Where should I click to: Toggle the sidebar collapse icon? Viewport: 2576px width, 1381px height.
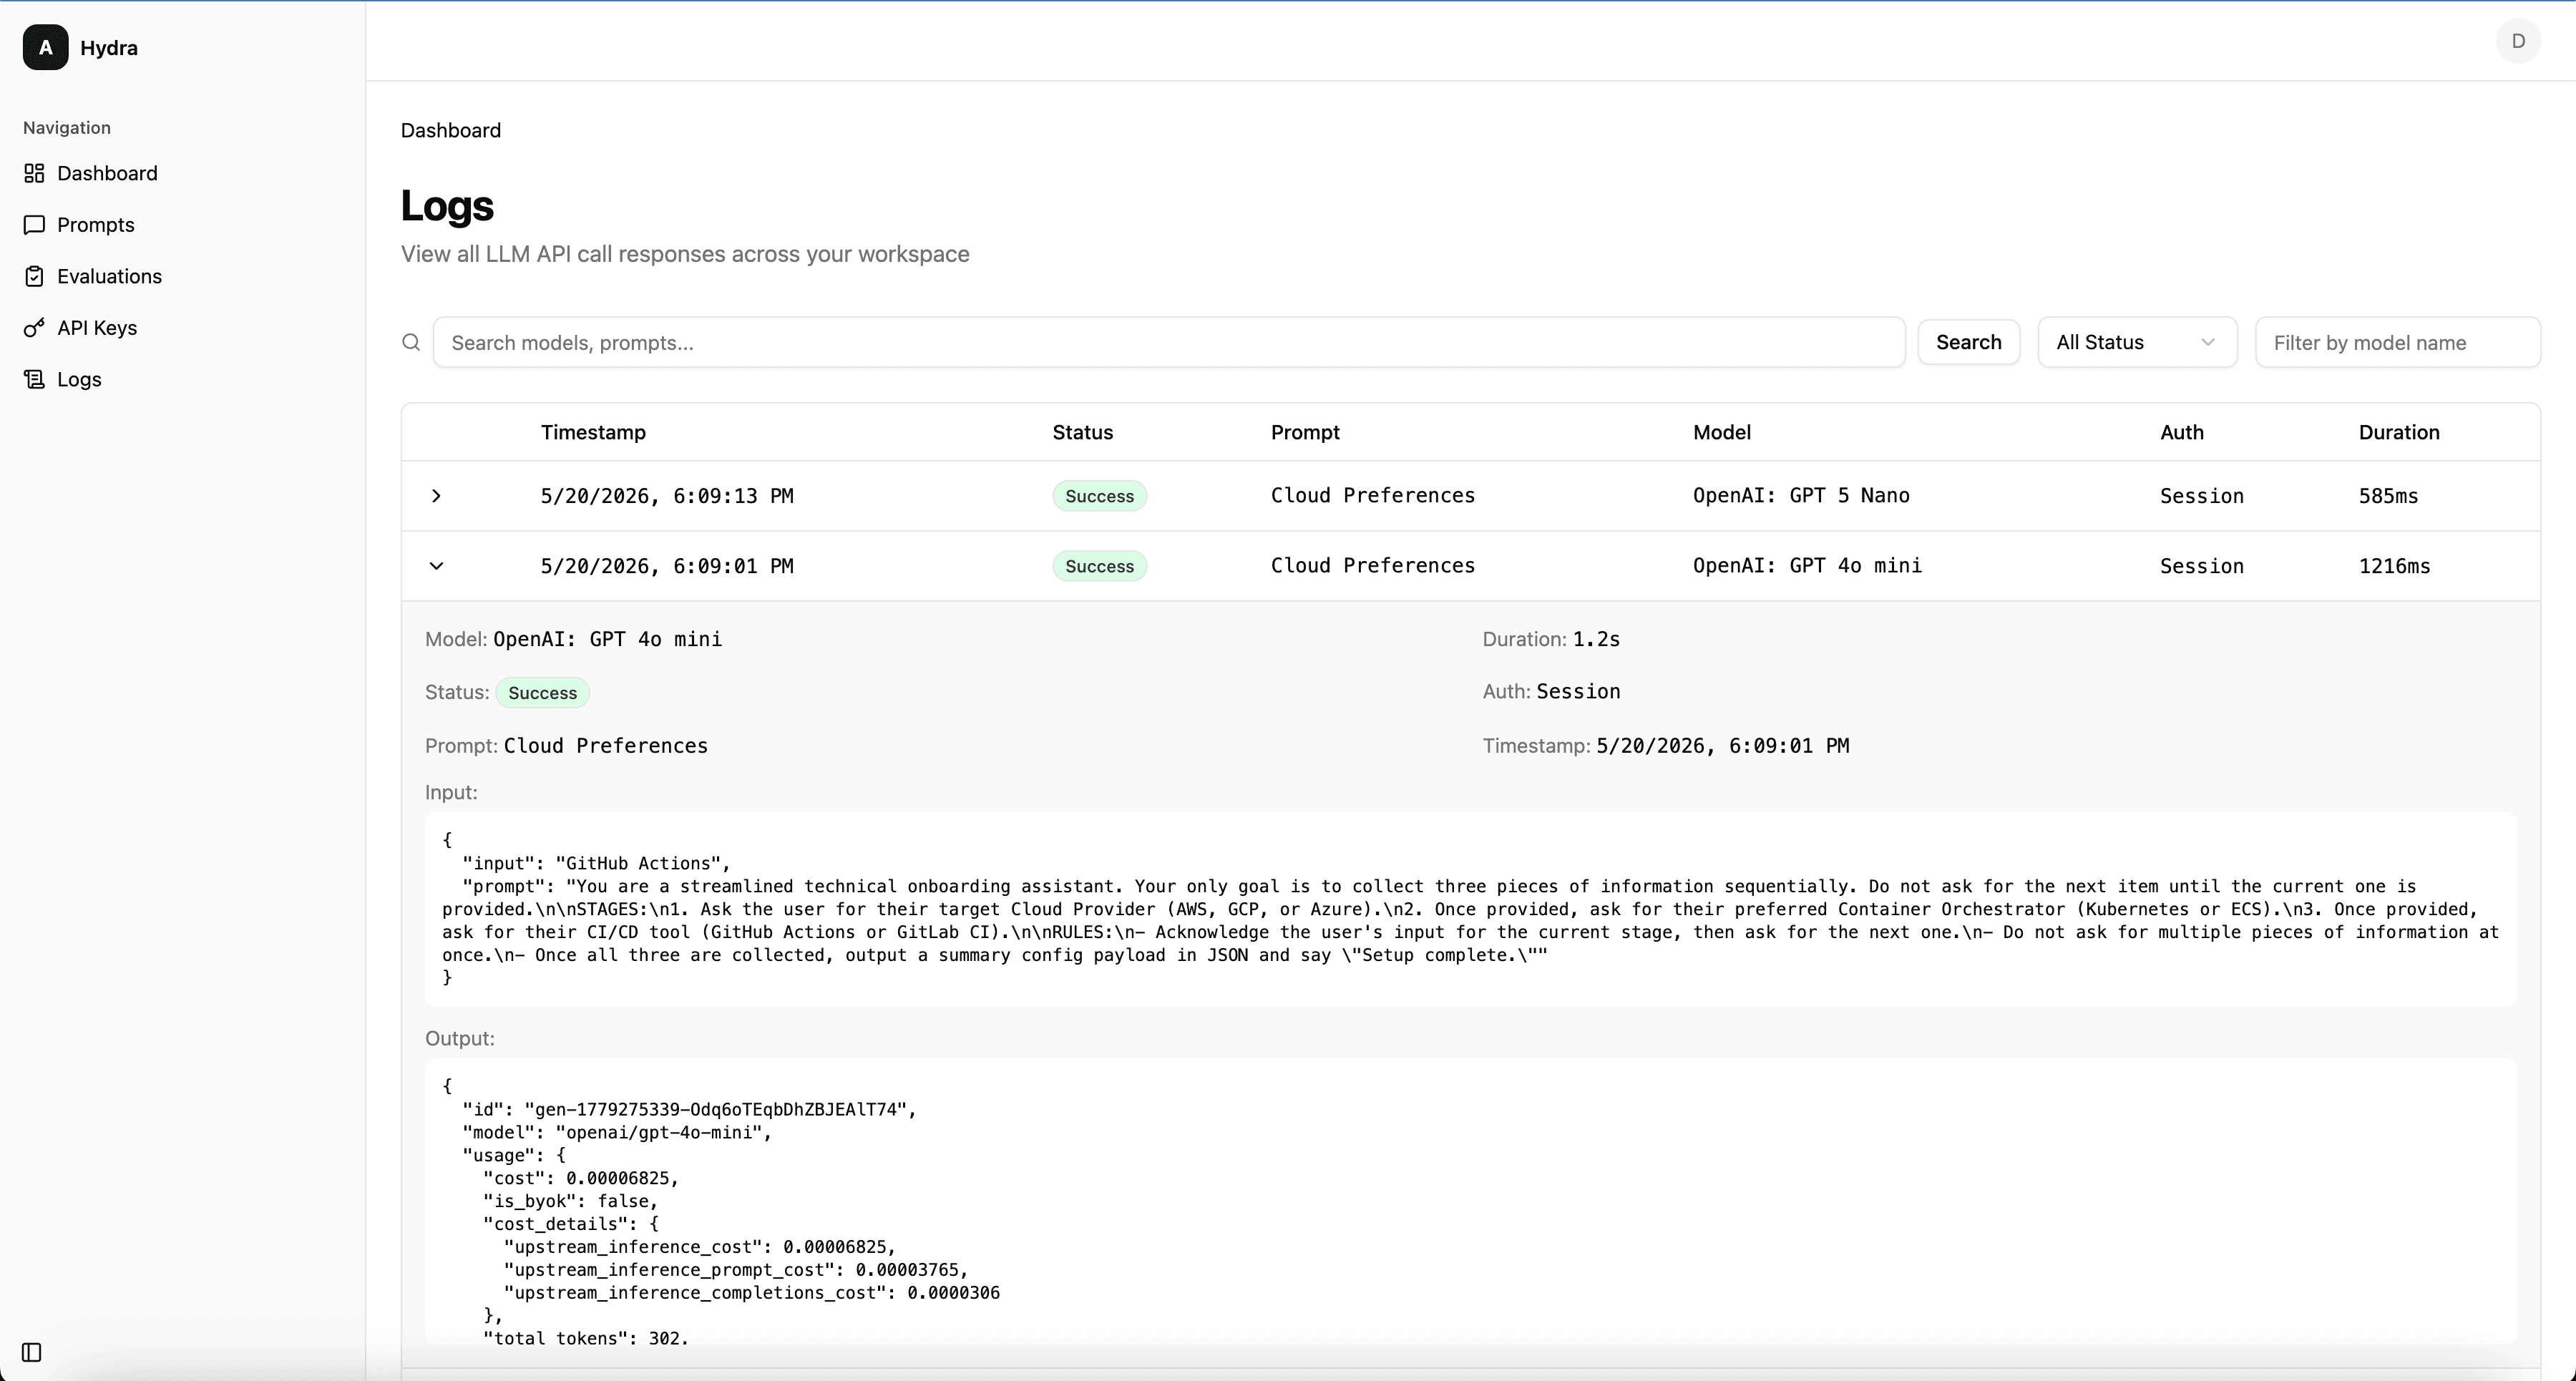tap(32, 1352)
